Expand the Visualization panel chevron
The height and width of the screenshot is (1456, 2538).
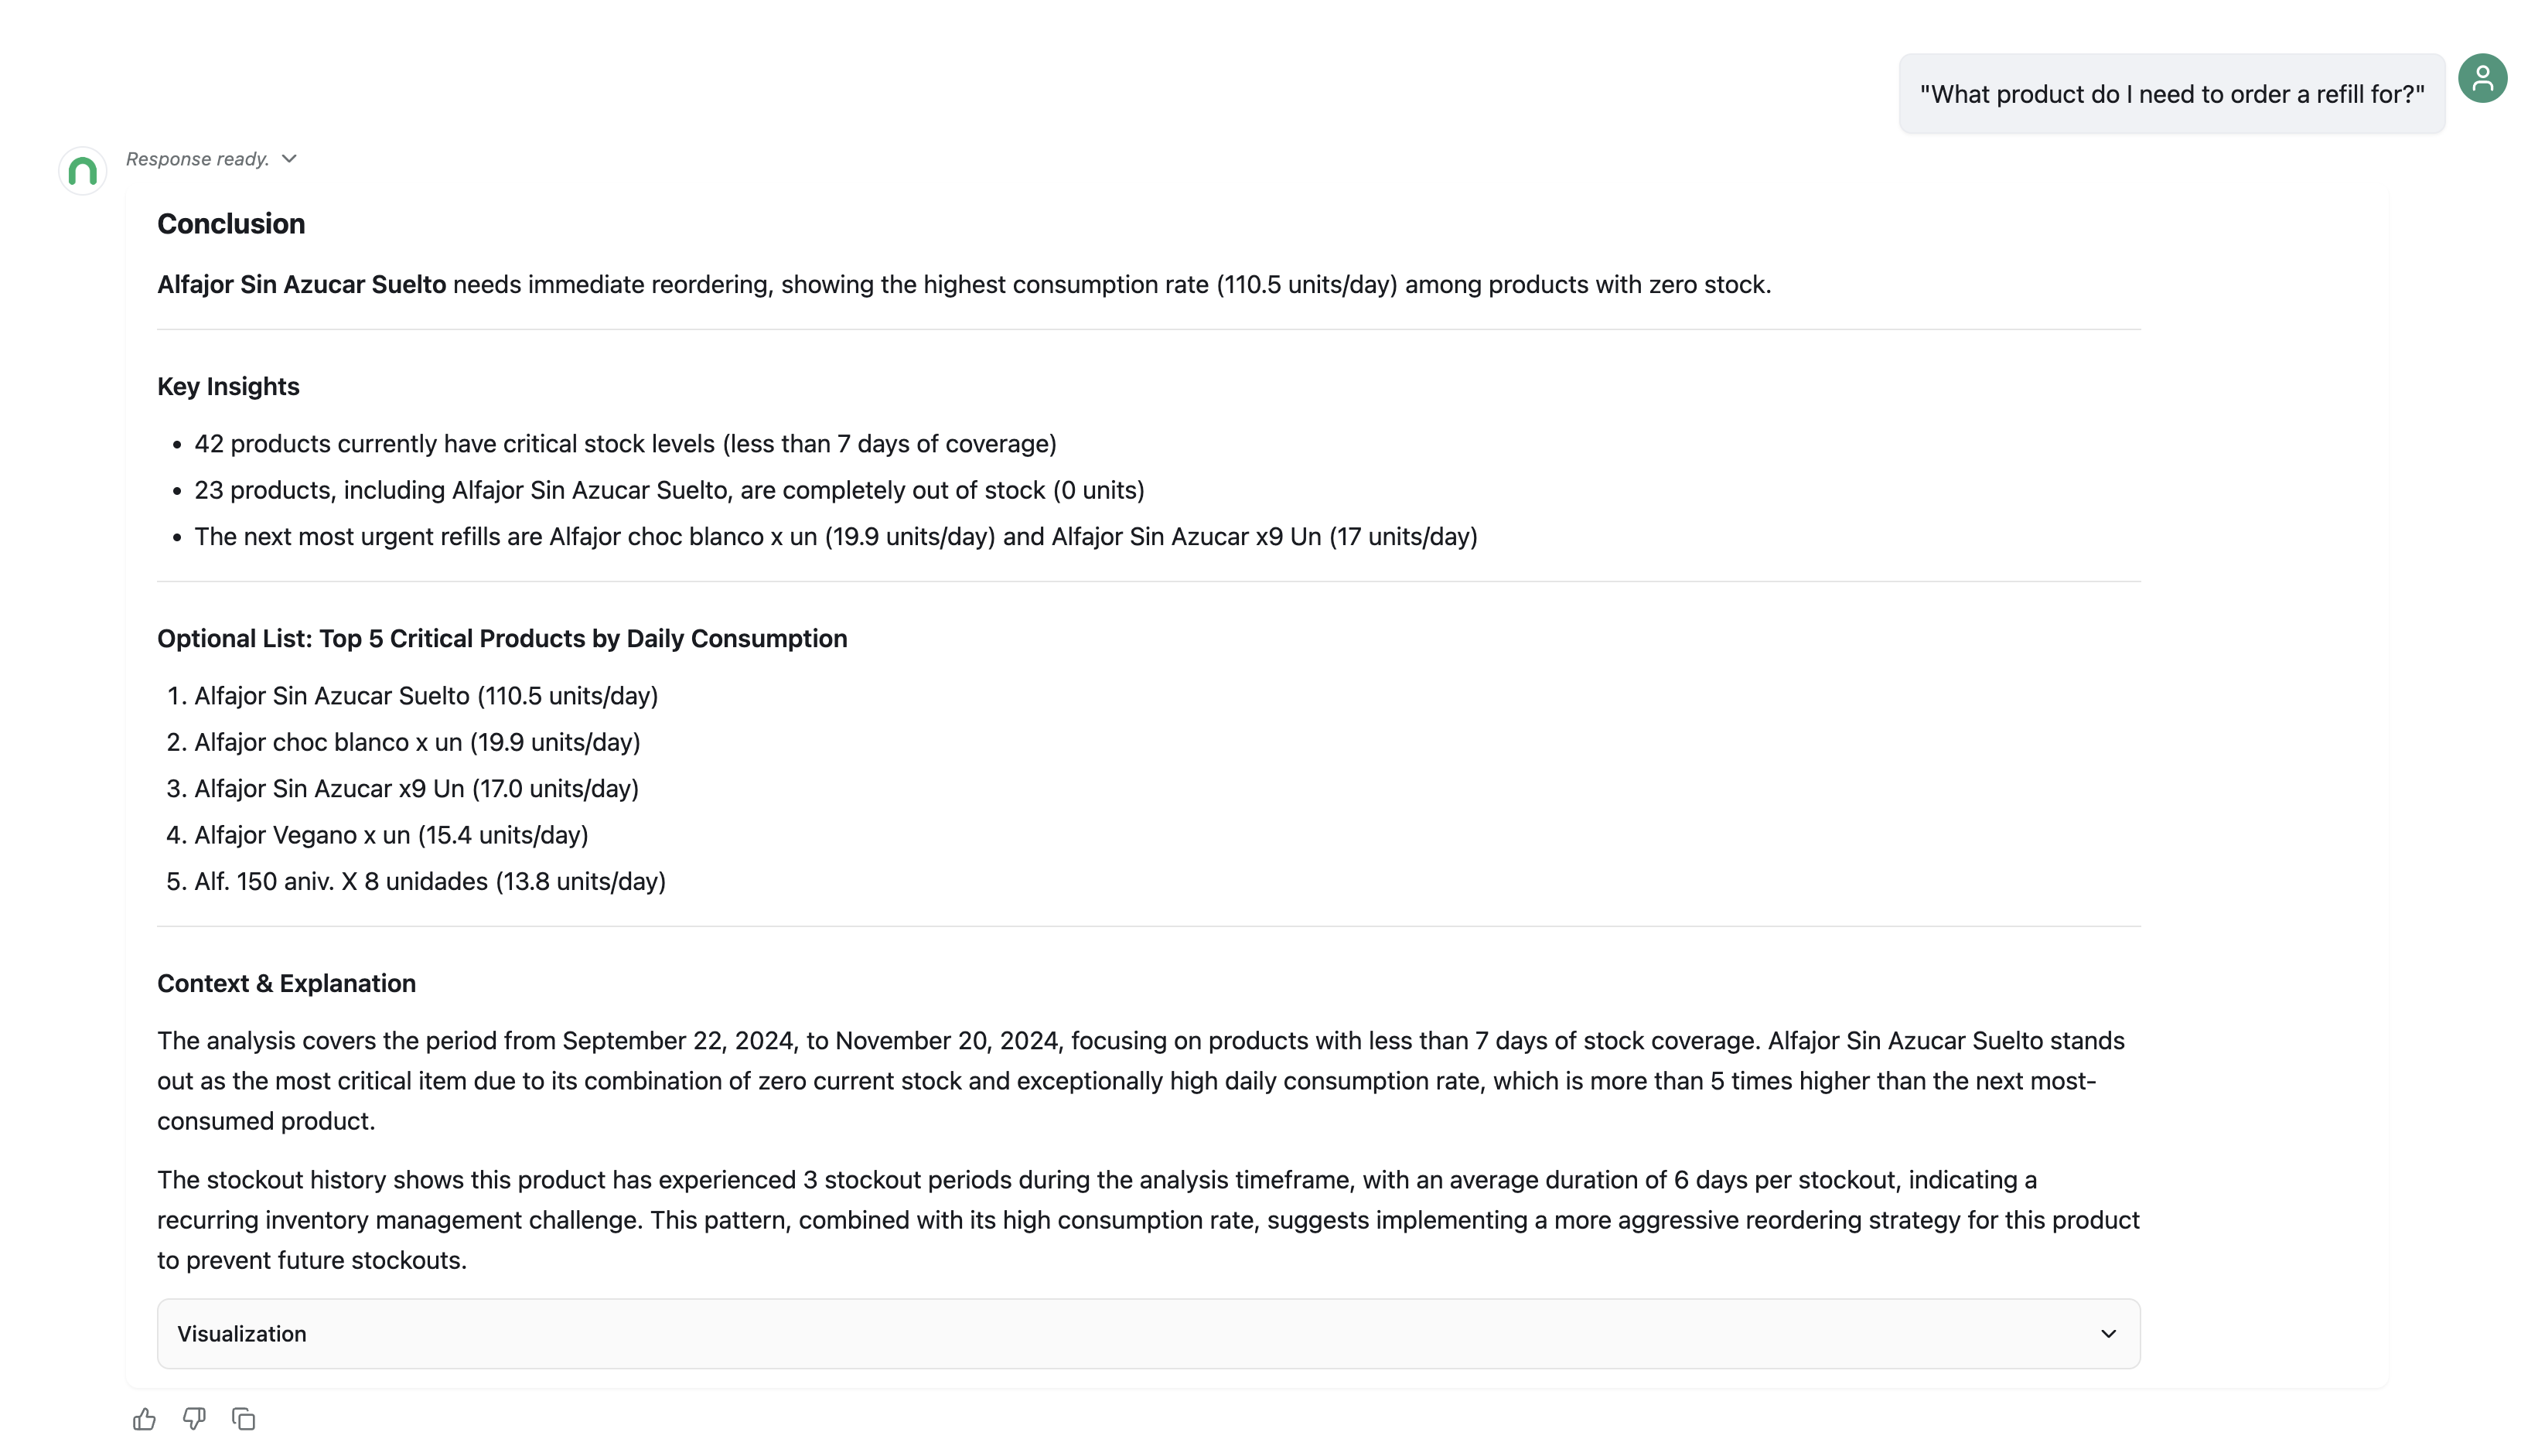pyautogui.click(x=2108, y=1333)
